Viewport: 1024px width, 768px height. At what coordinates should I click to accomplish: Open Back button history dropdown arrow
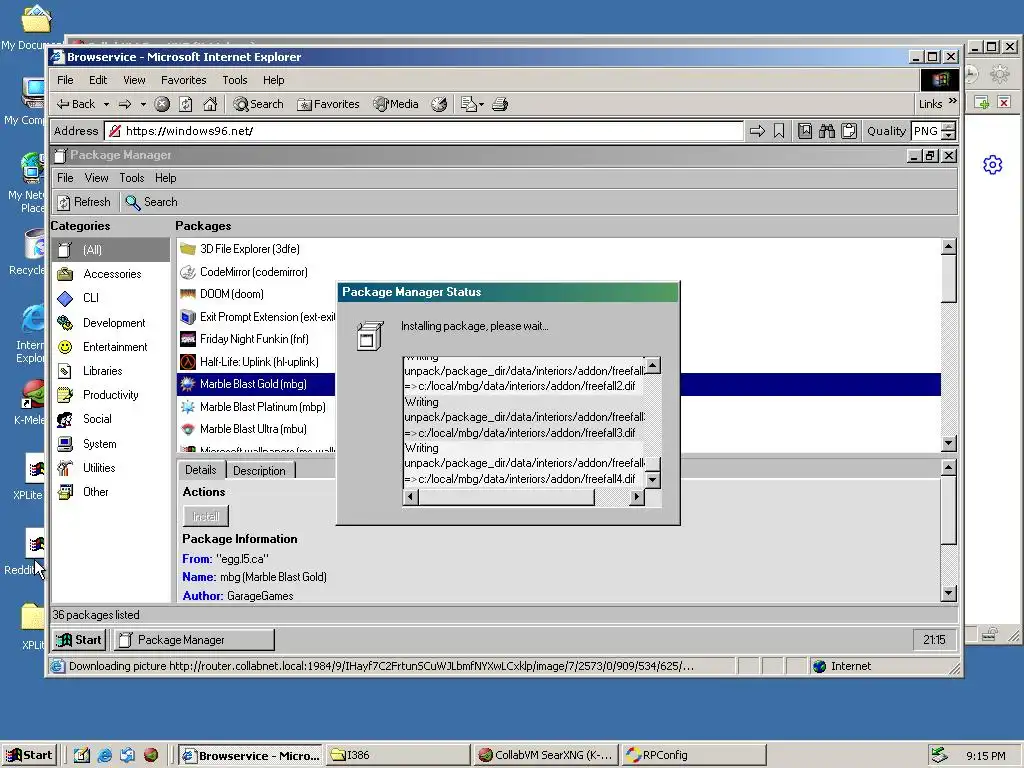point(106,104)
